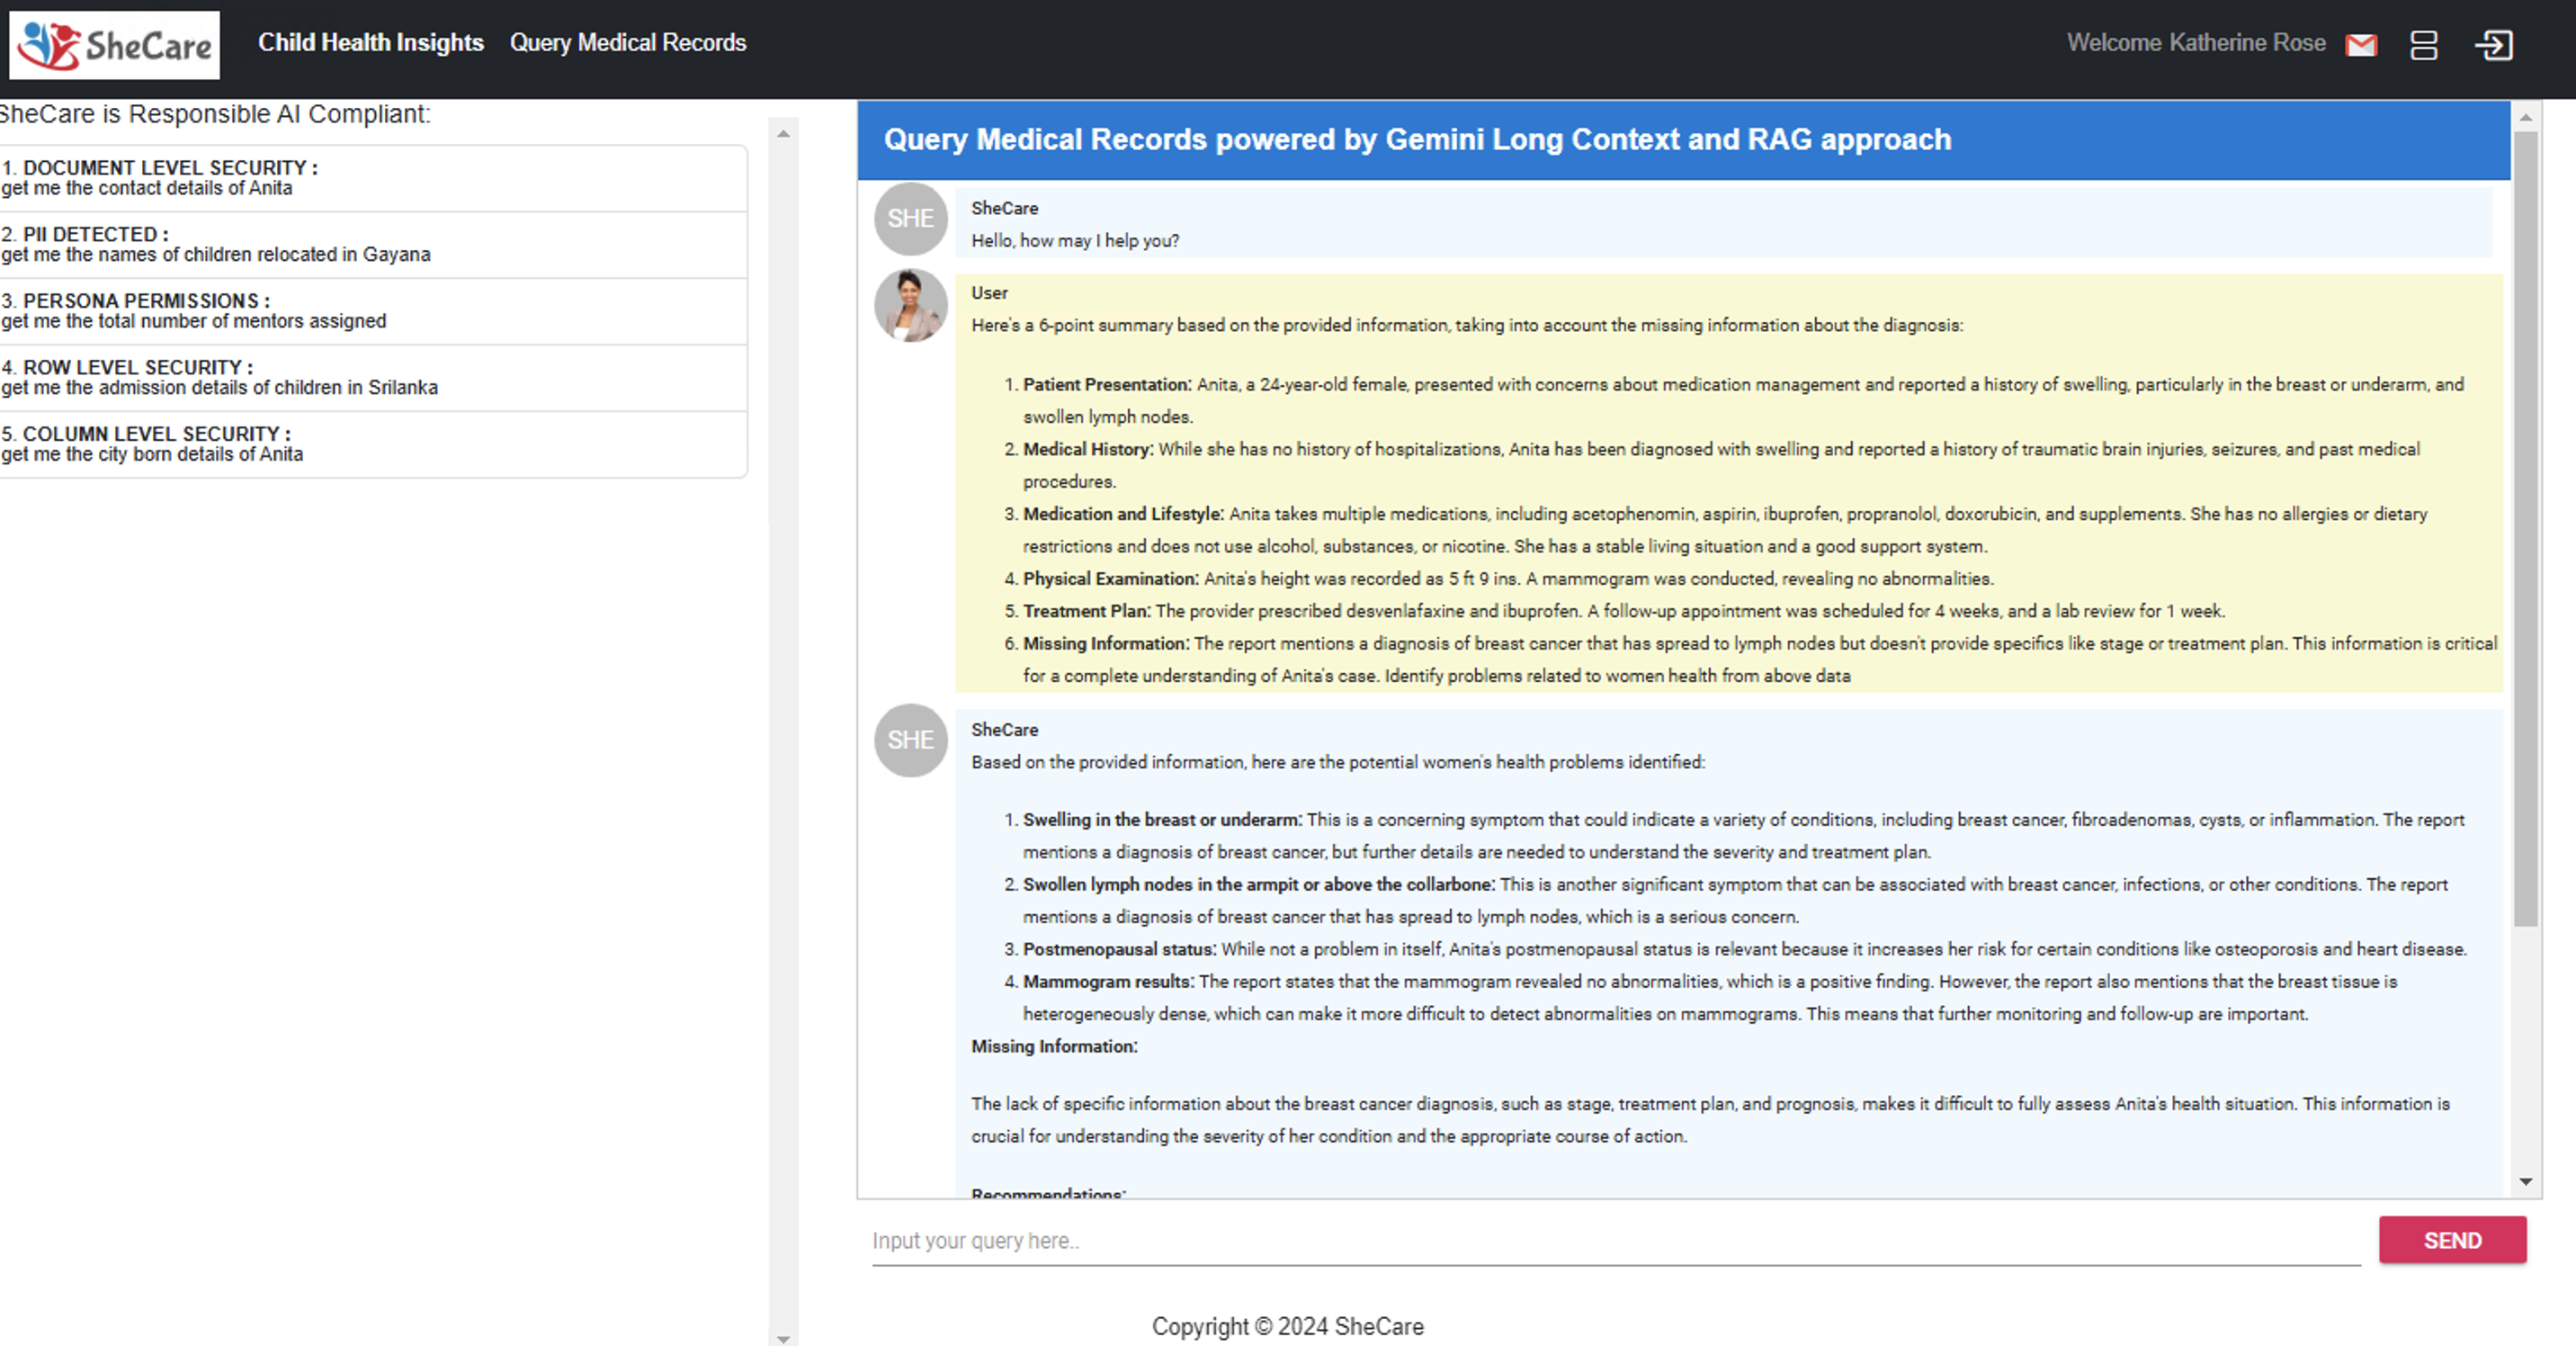
Task: Open the Query Medical Records menu
Action: point(628,43)
